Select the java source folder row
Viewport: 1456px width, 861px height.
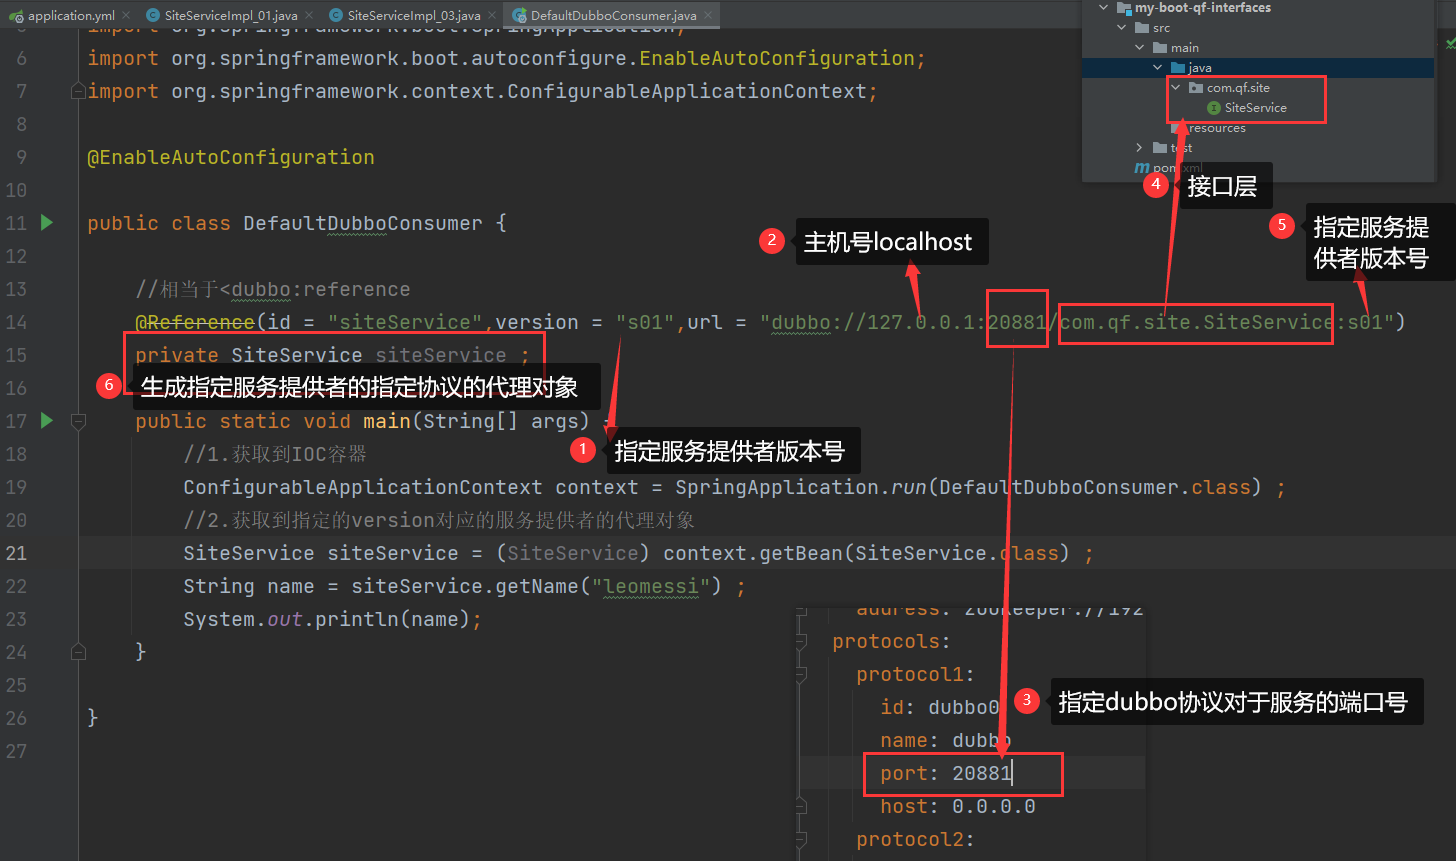[x=1258, y=68]
